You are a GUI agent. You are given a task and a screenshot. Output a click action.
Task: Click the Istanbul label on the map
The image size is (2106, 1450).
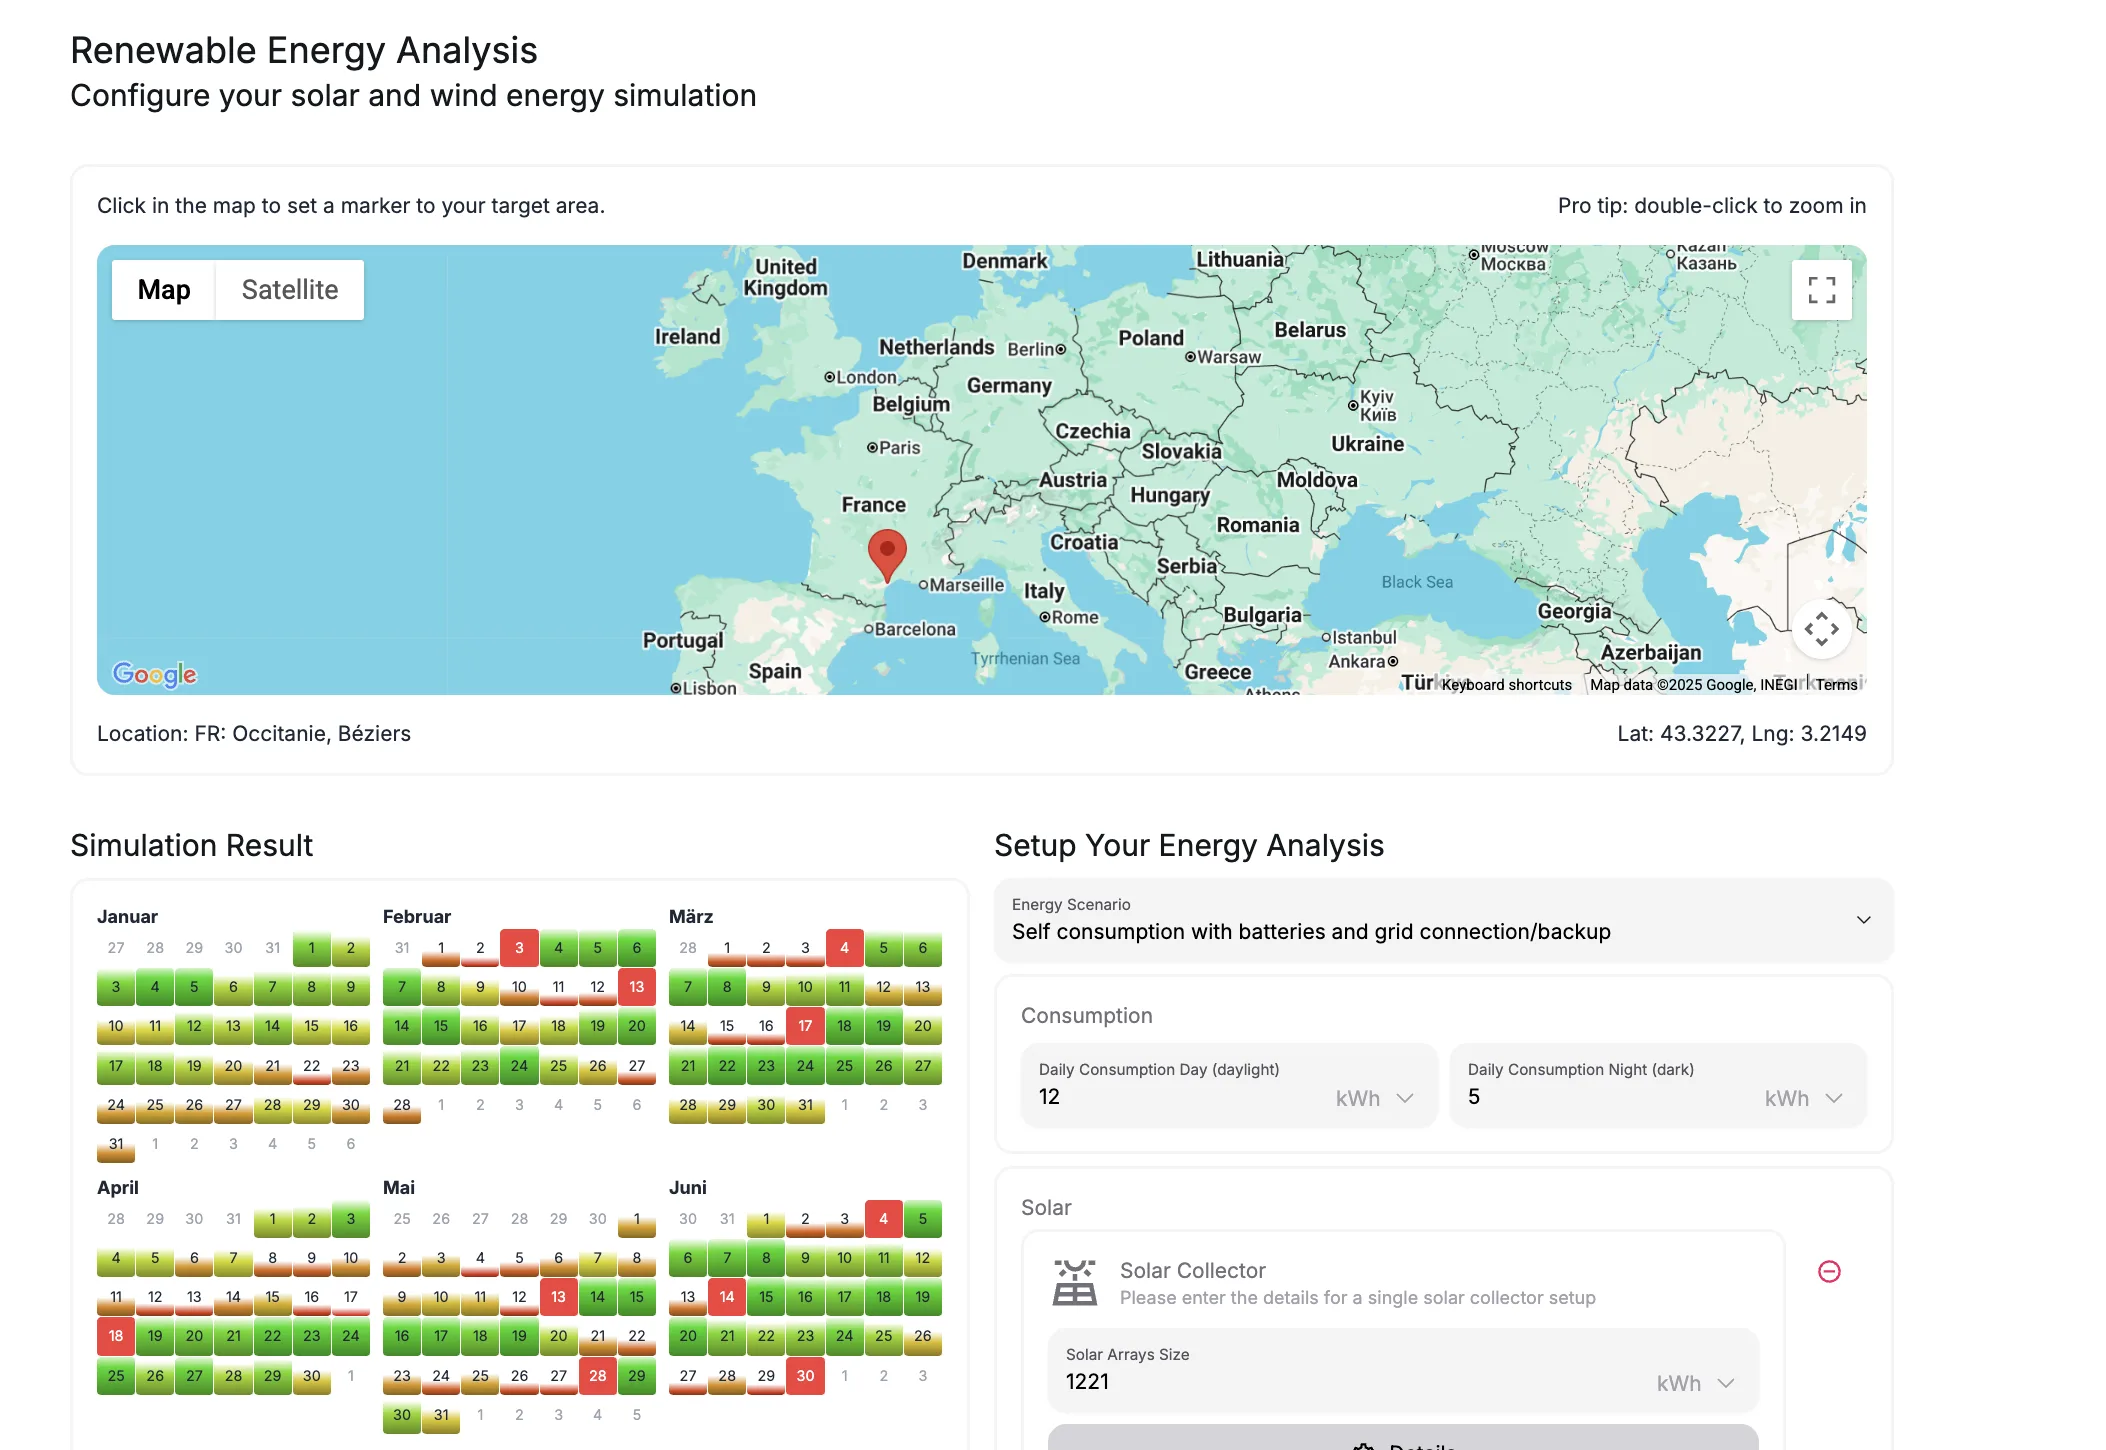[x=1365, y=637]
